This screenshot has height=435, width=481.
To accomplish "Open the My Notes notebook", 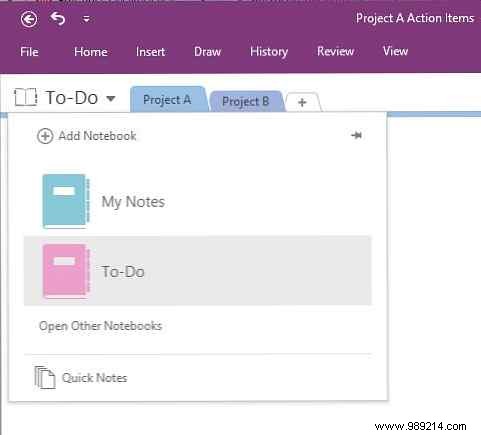I will pyautogui.click(x=198, y=201).
